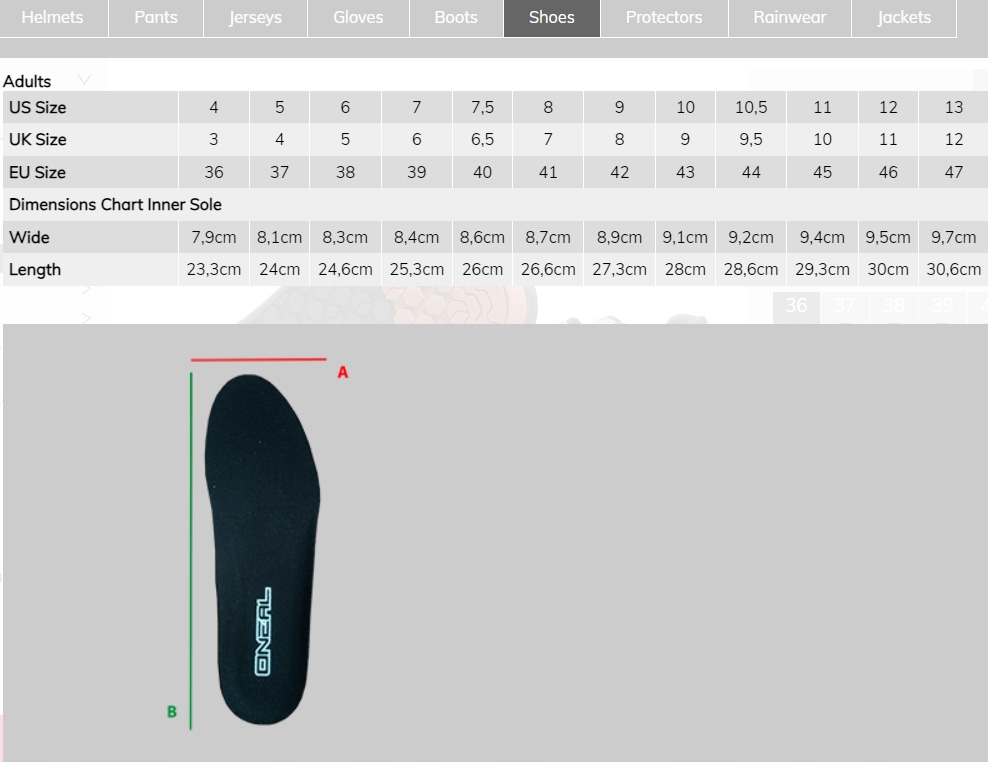Image resolution: width=988 pixels, height=762 pixels.
Task: Click the 26,6cm length value
Action: (x=548, y=270)
